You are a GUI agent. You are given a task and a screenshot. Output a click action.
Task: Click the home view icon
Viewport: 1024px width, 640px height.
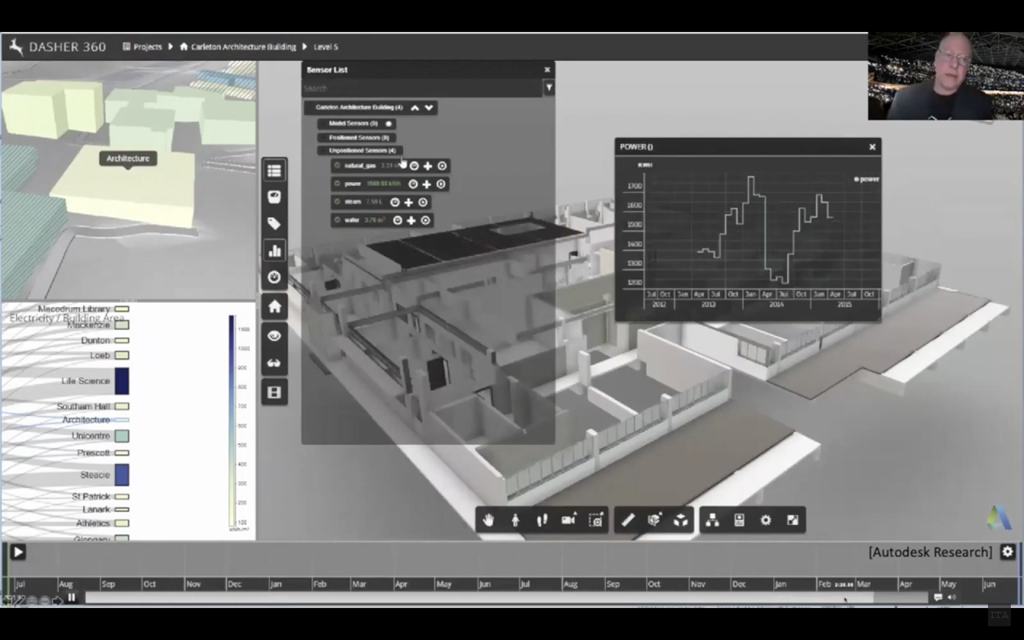274,307
